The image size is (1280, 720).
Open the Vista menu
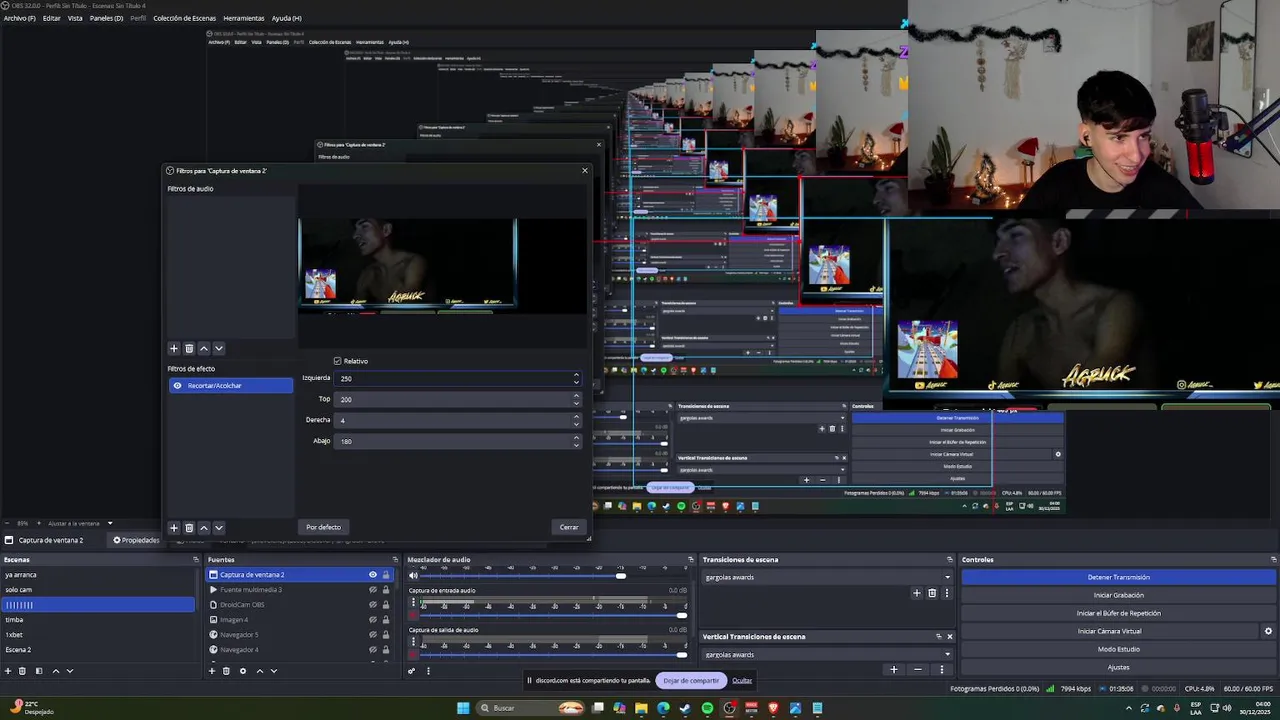(x=75, y=18)
